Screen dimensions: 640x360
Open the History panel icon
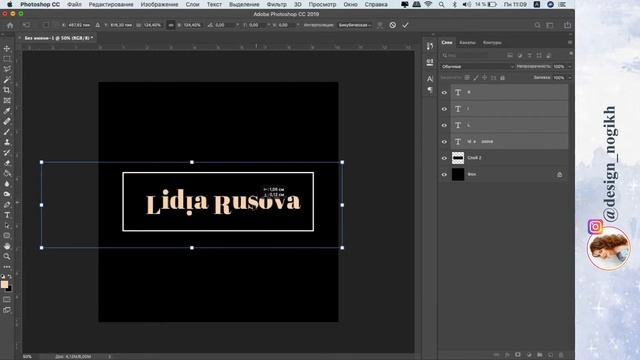(x=430, y=46)
